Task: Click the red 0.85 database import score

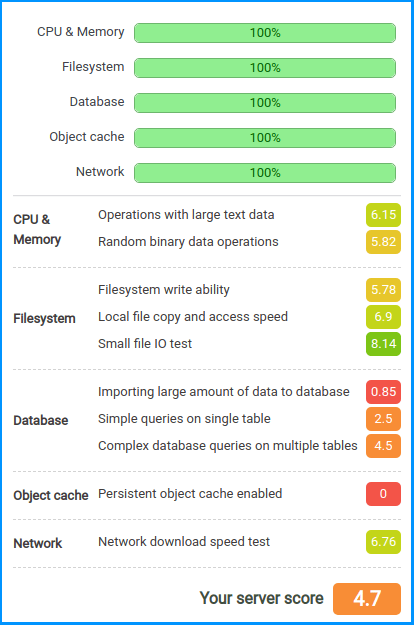Action: tap(383, 392)
